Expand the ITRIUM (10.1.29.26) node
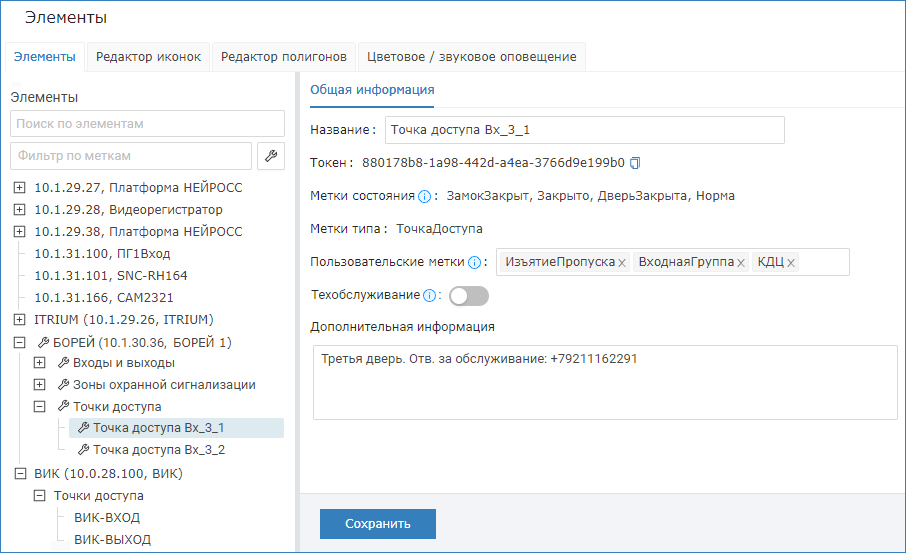 tap(19, 320)
